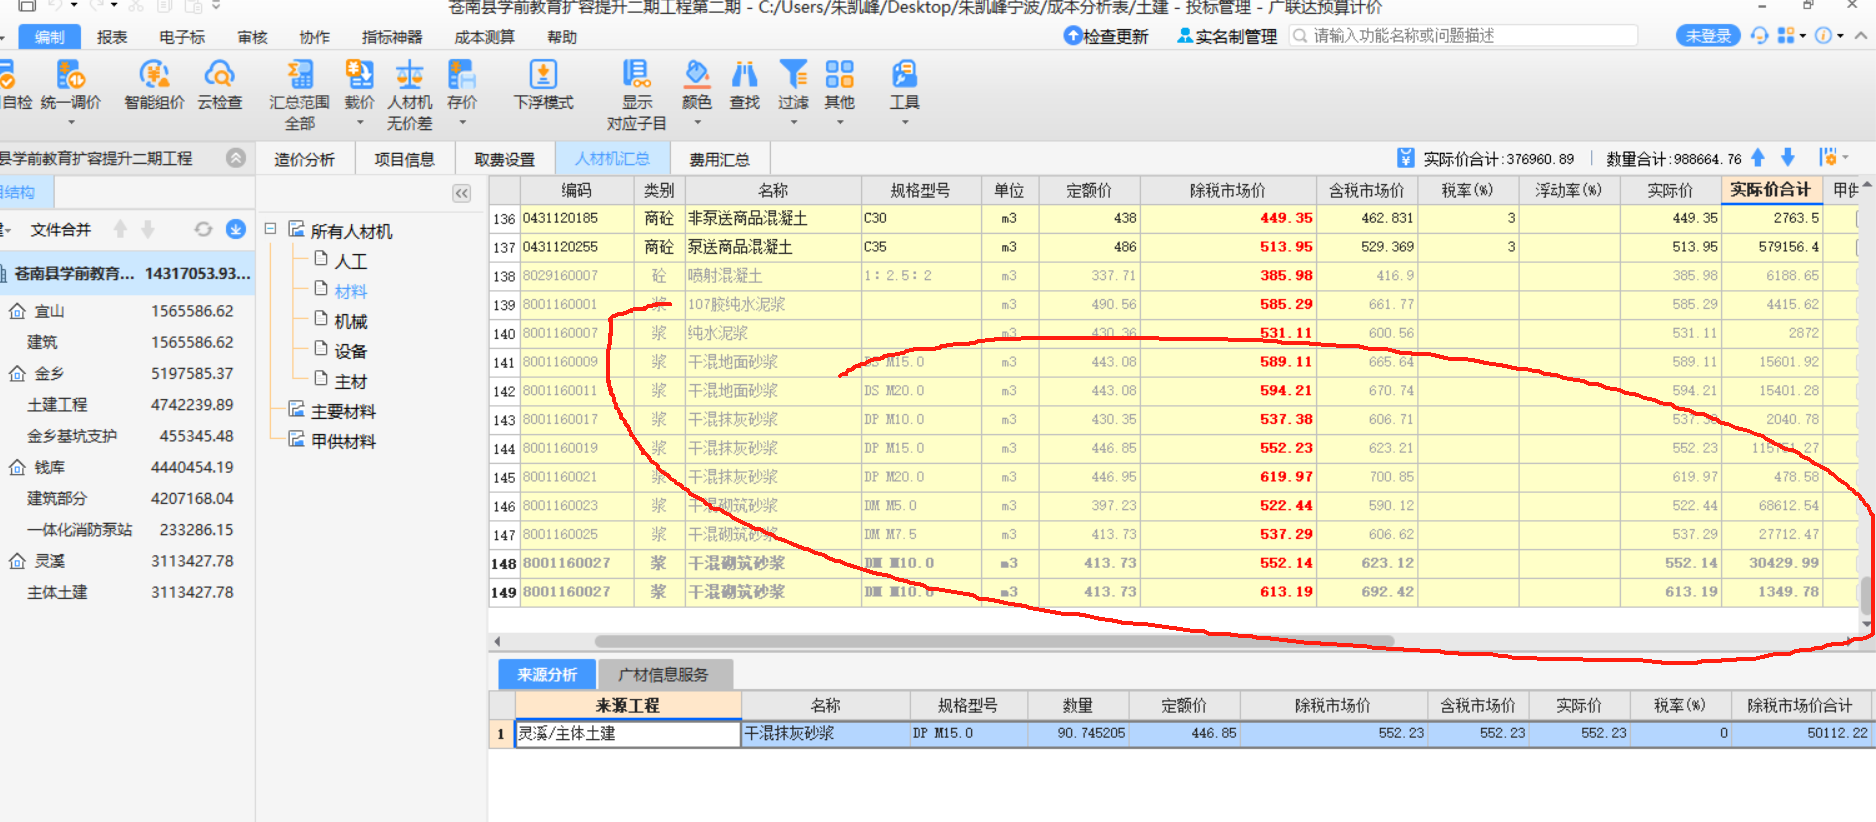Select the 来源分析 tab
Screen dimensions: 1876x822
(547, 675)
